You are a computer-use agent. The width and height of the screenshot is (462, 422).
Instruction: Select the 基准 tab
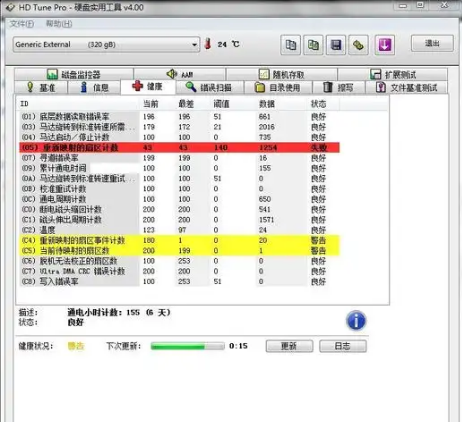[41, 87]
